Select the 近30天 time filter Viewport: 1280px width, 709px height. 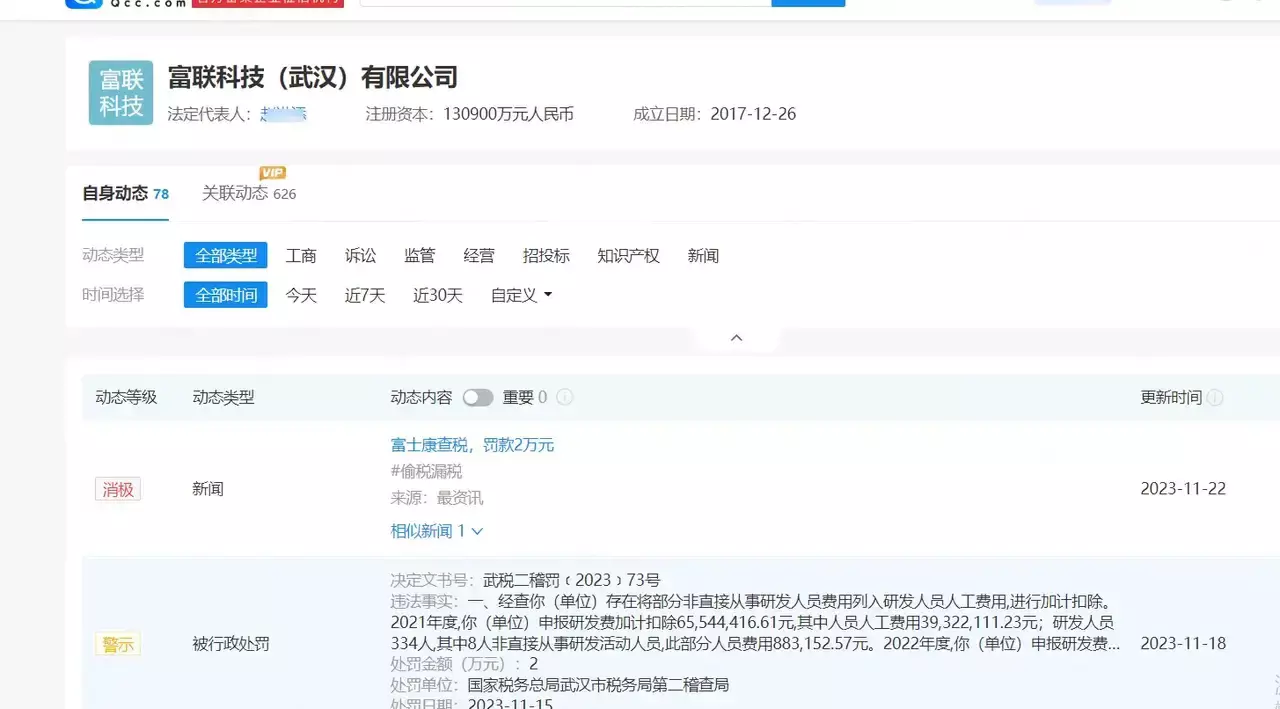(437, 295)
